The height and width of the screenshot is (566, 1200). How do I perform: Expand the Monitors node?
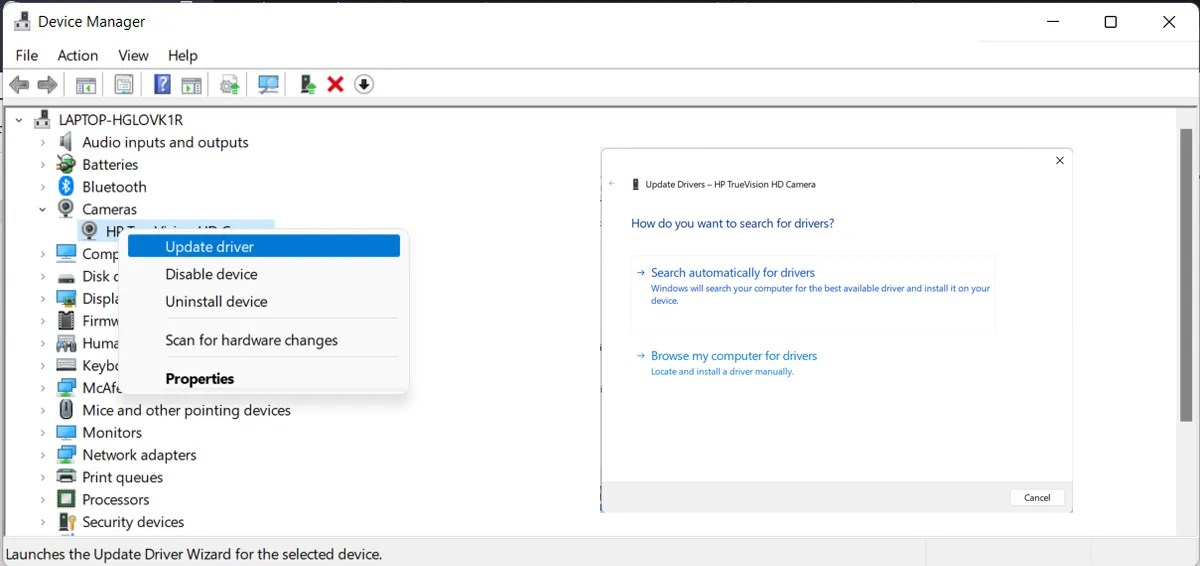42,433
